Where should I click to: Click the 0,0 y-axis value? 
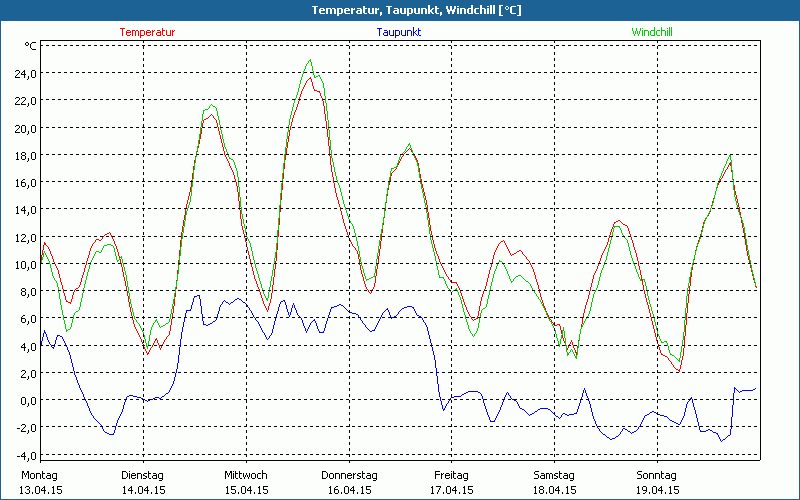28,401
